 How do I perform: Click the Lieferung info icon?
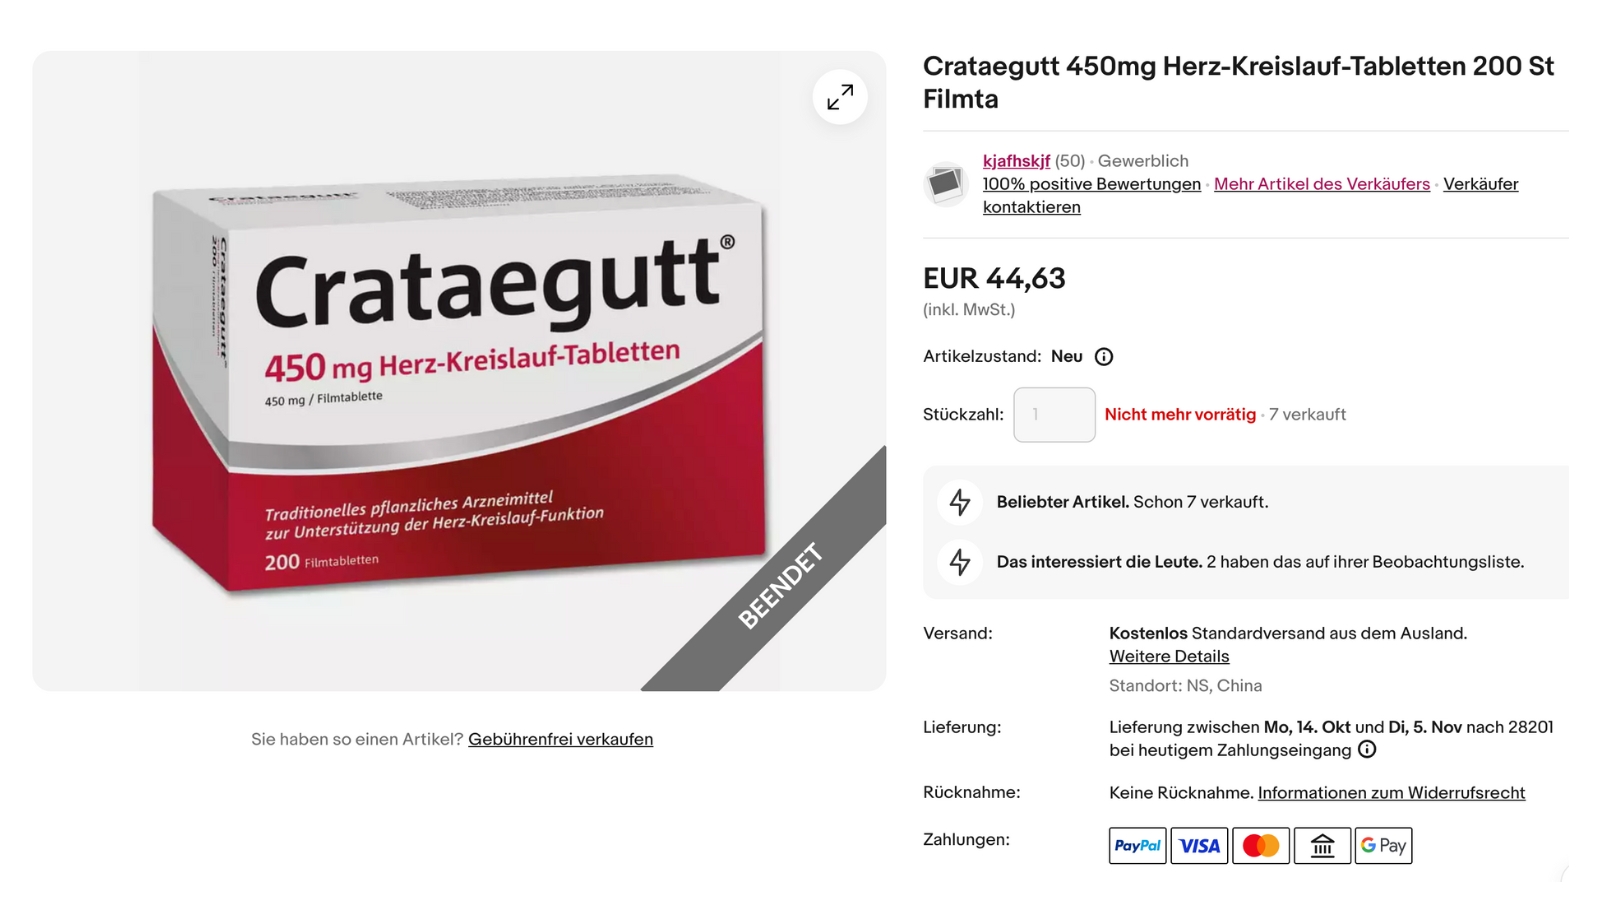pos(1367,750)
